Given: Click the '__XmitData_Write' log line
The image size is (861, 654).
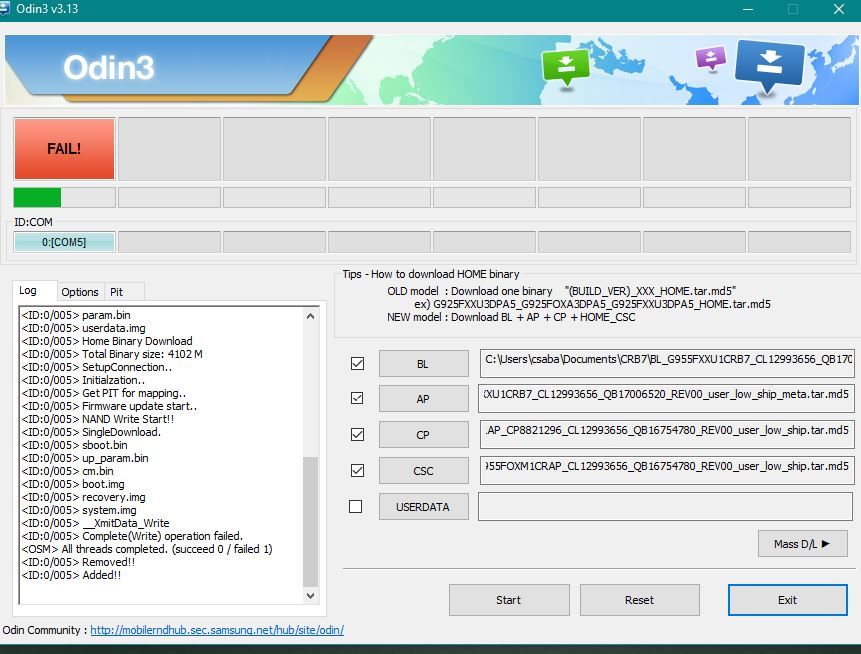Looking at the screenshot, I should [x=95, y=523].
